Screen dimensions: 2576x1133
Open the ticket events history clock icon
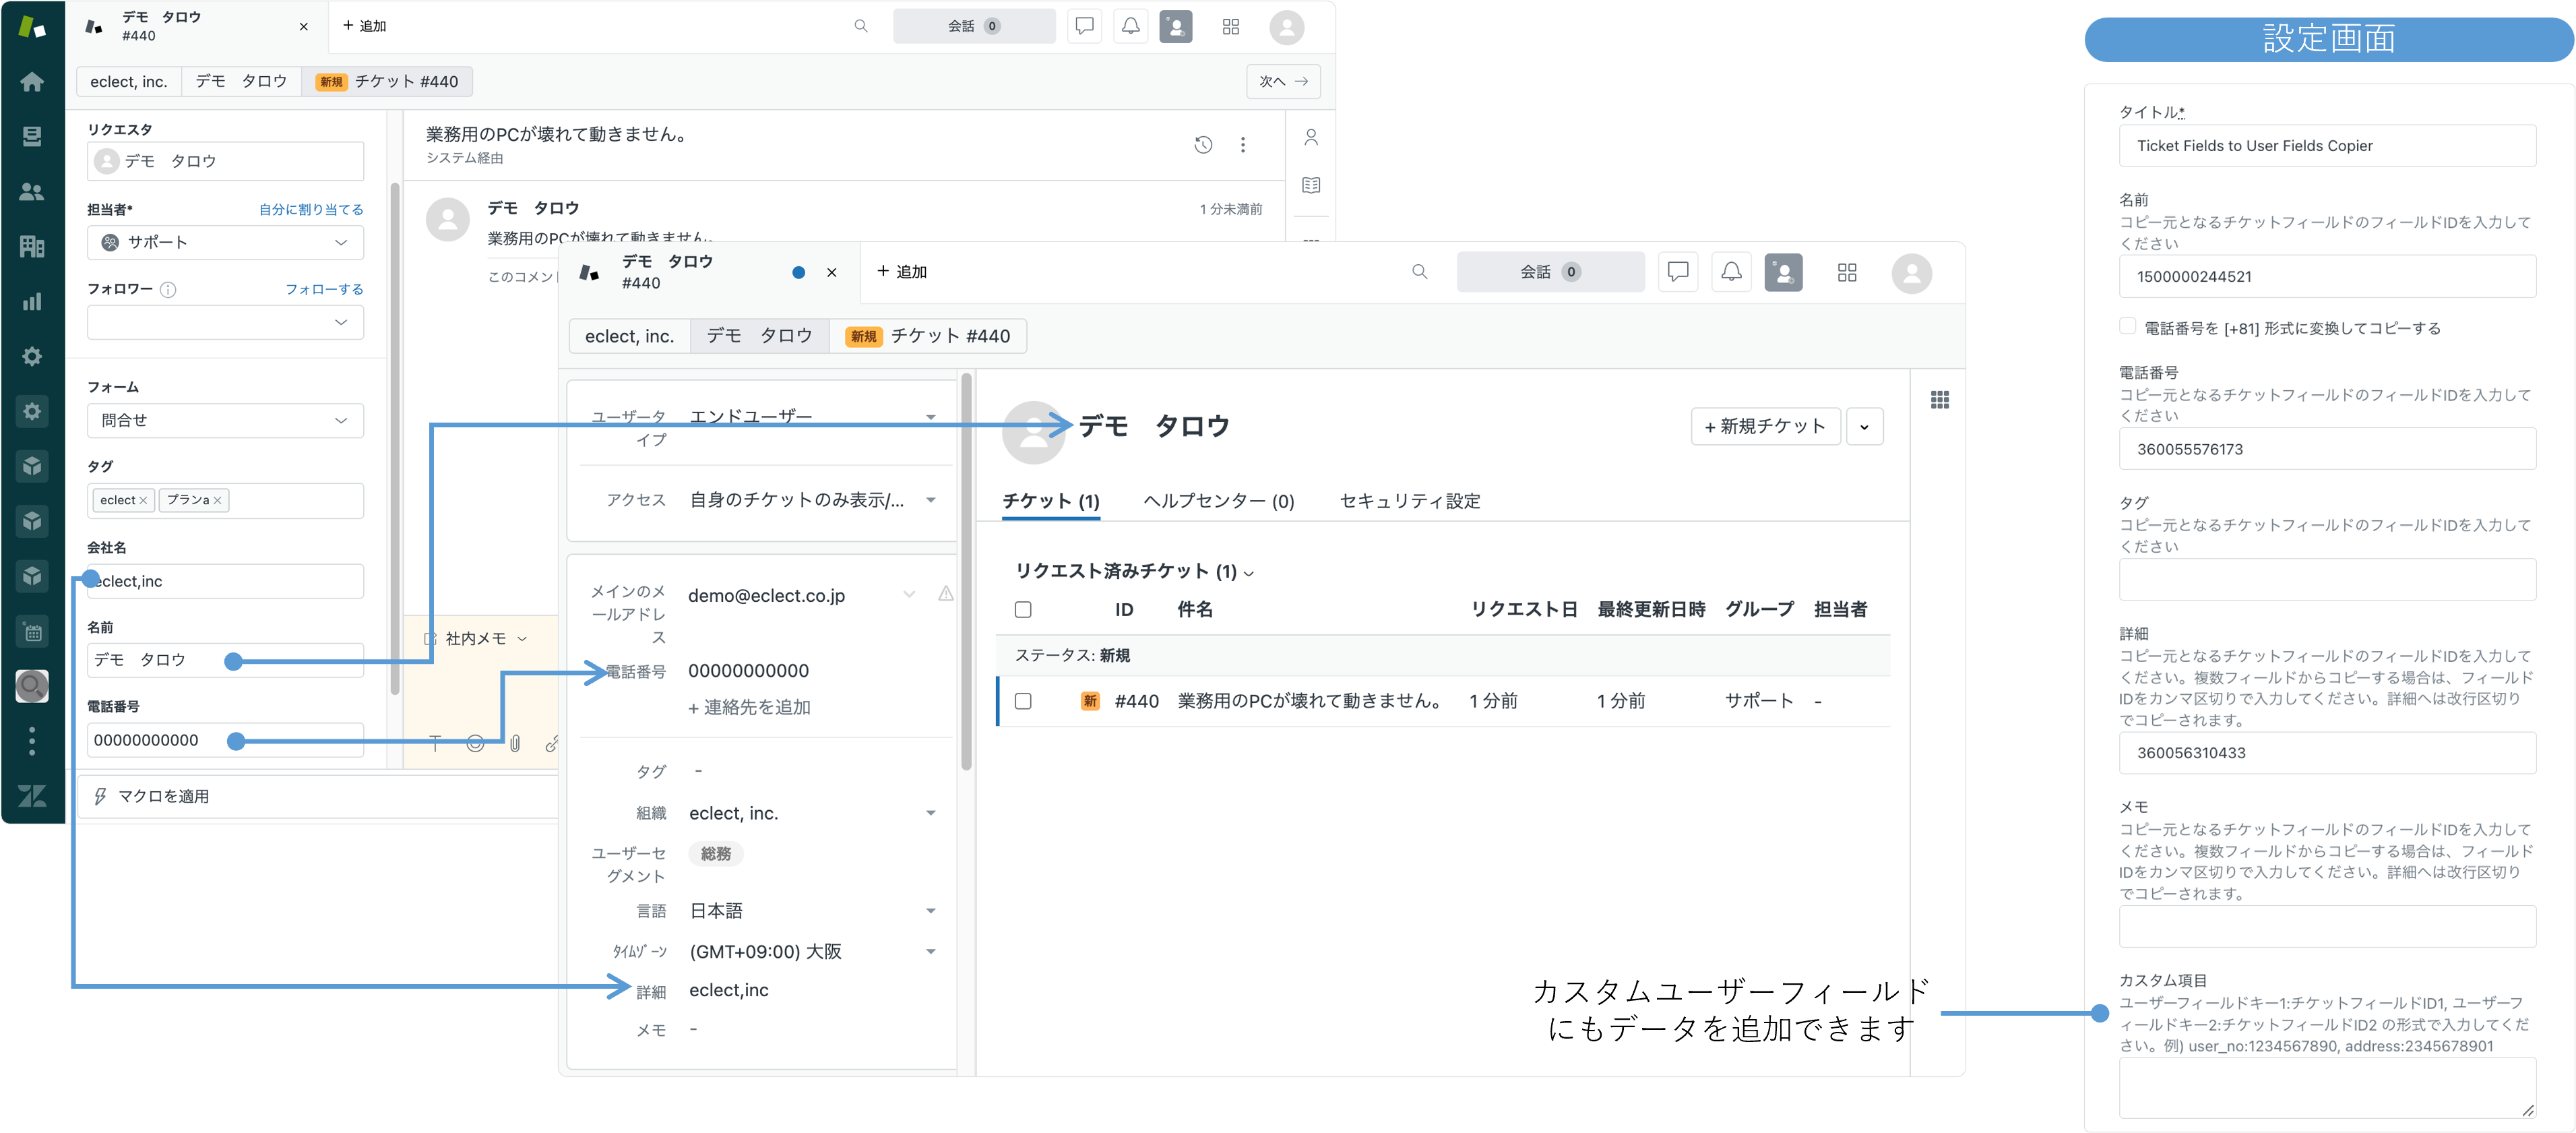coord(1203,145)
